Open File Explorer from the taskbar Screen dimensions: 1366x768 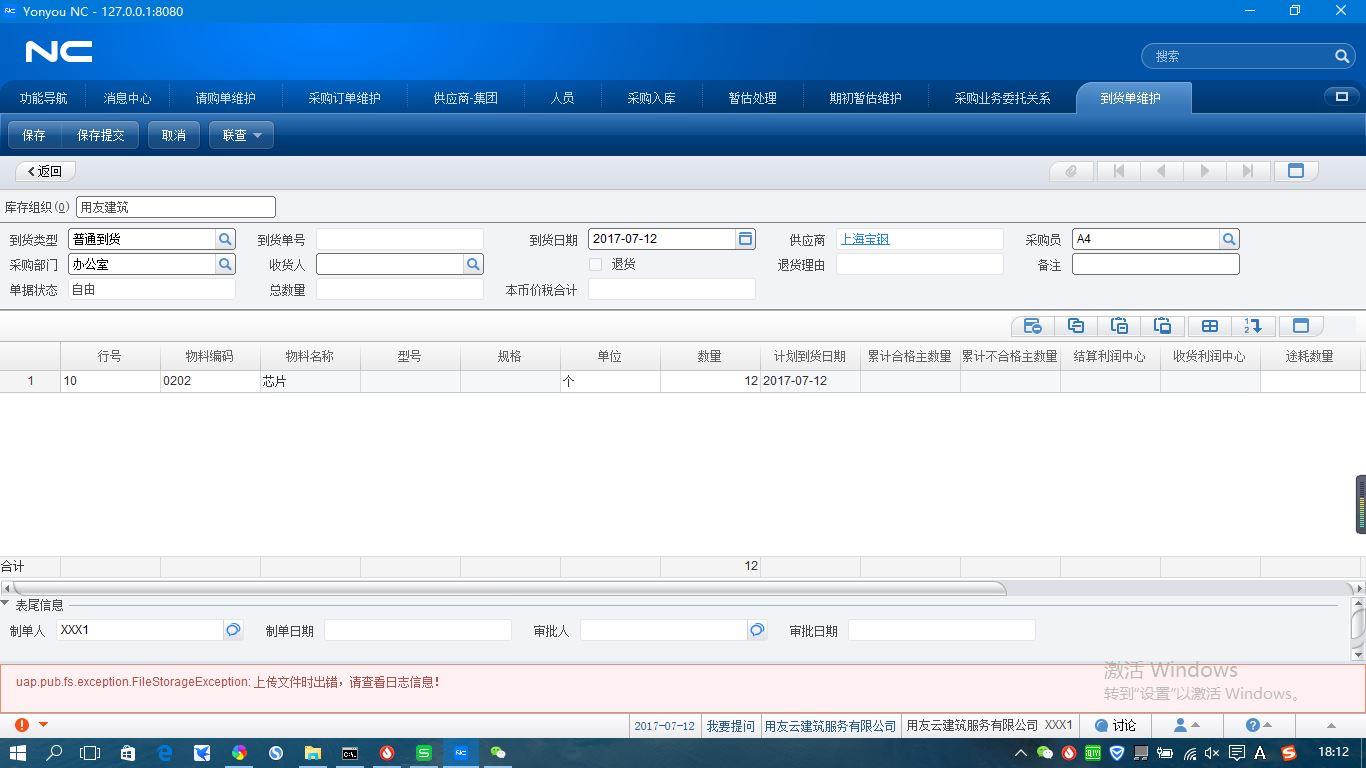point(313,752)
